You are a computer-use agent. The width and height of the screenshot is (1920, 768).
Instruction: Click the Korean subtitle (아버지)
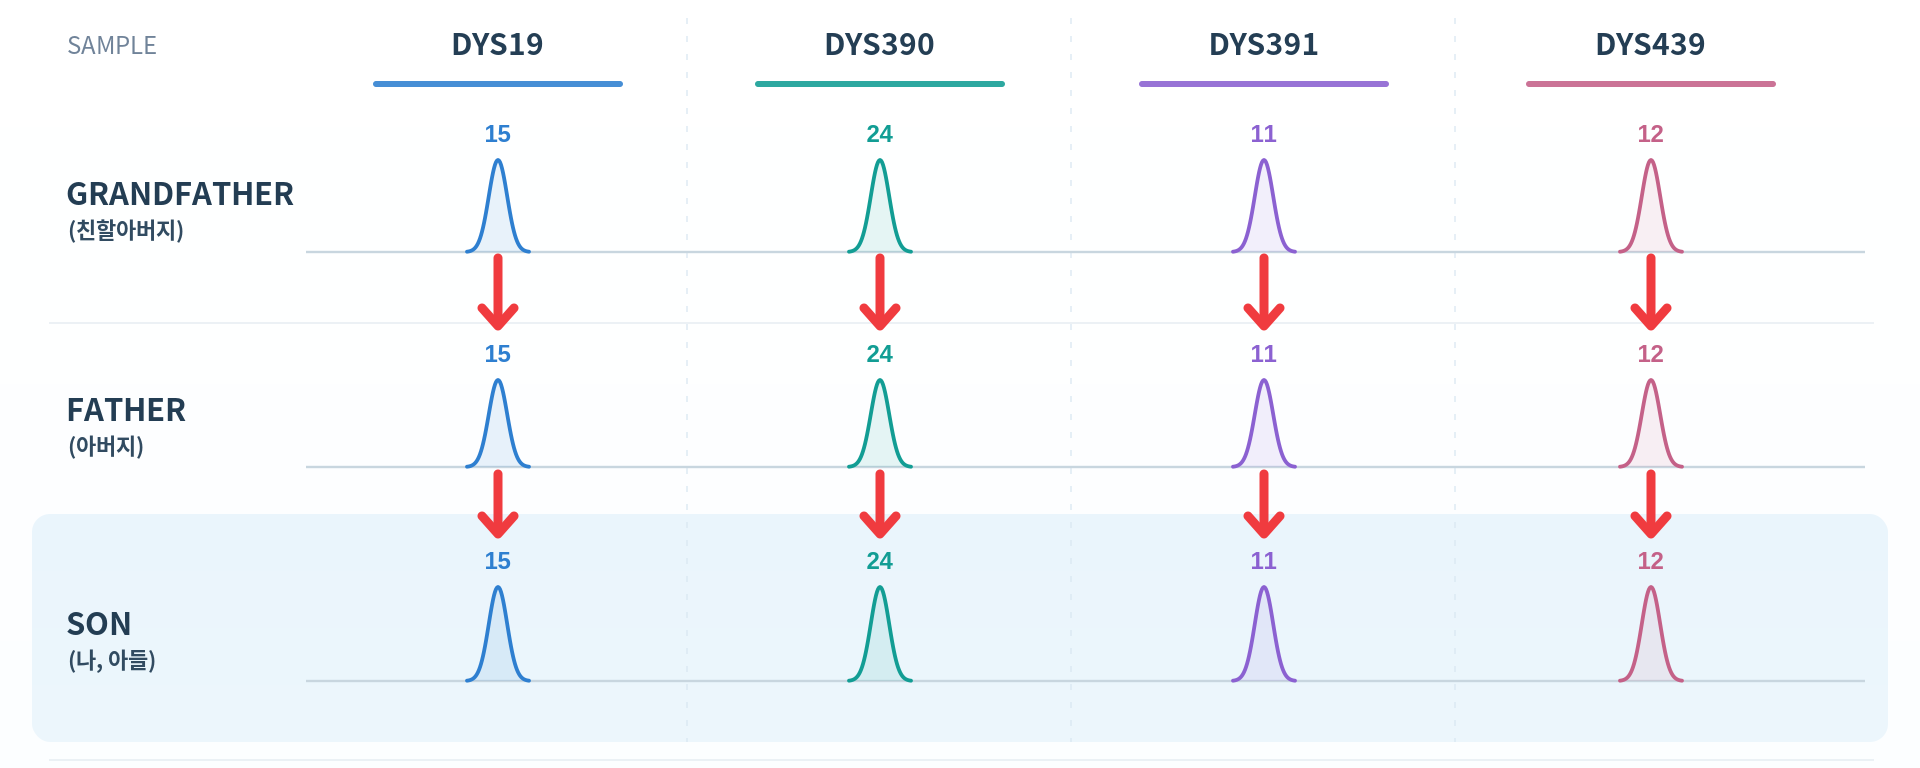tap(106, 446)
